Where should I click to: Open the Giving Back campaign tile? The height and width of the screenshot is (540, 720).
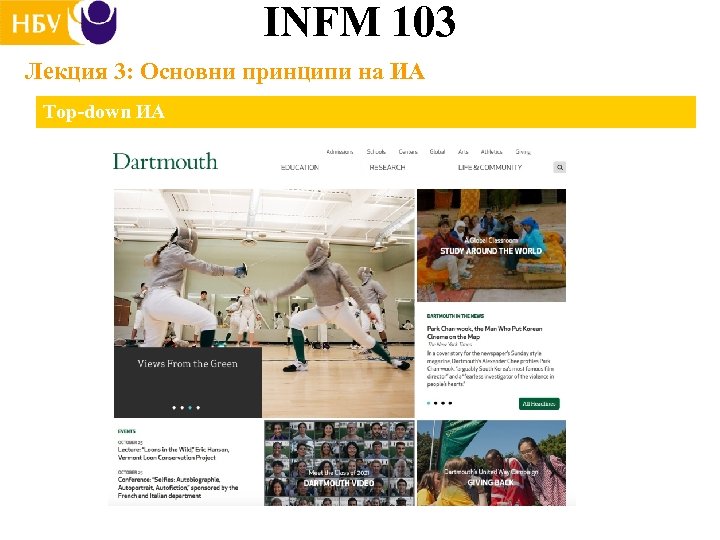pyautogui.click(x=491, y=463)
